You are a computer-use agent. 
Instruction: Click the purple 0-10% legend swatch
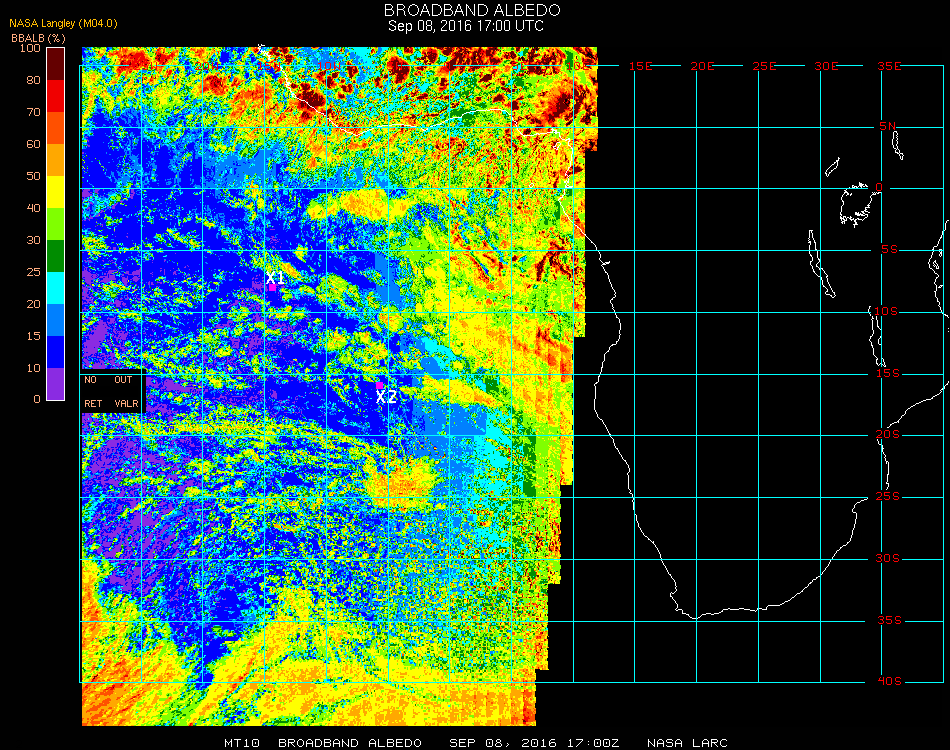tap(56, 384)
